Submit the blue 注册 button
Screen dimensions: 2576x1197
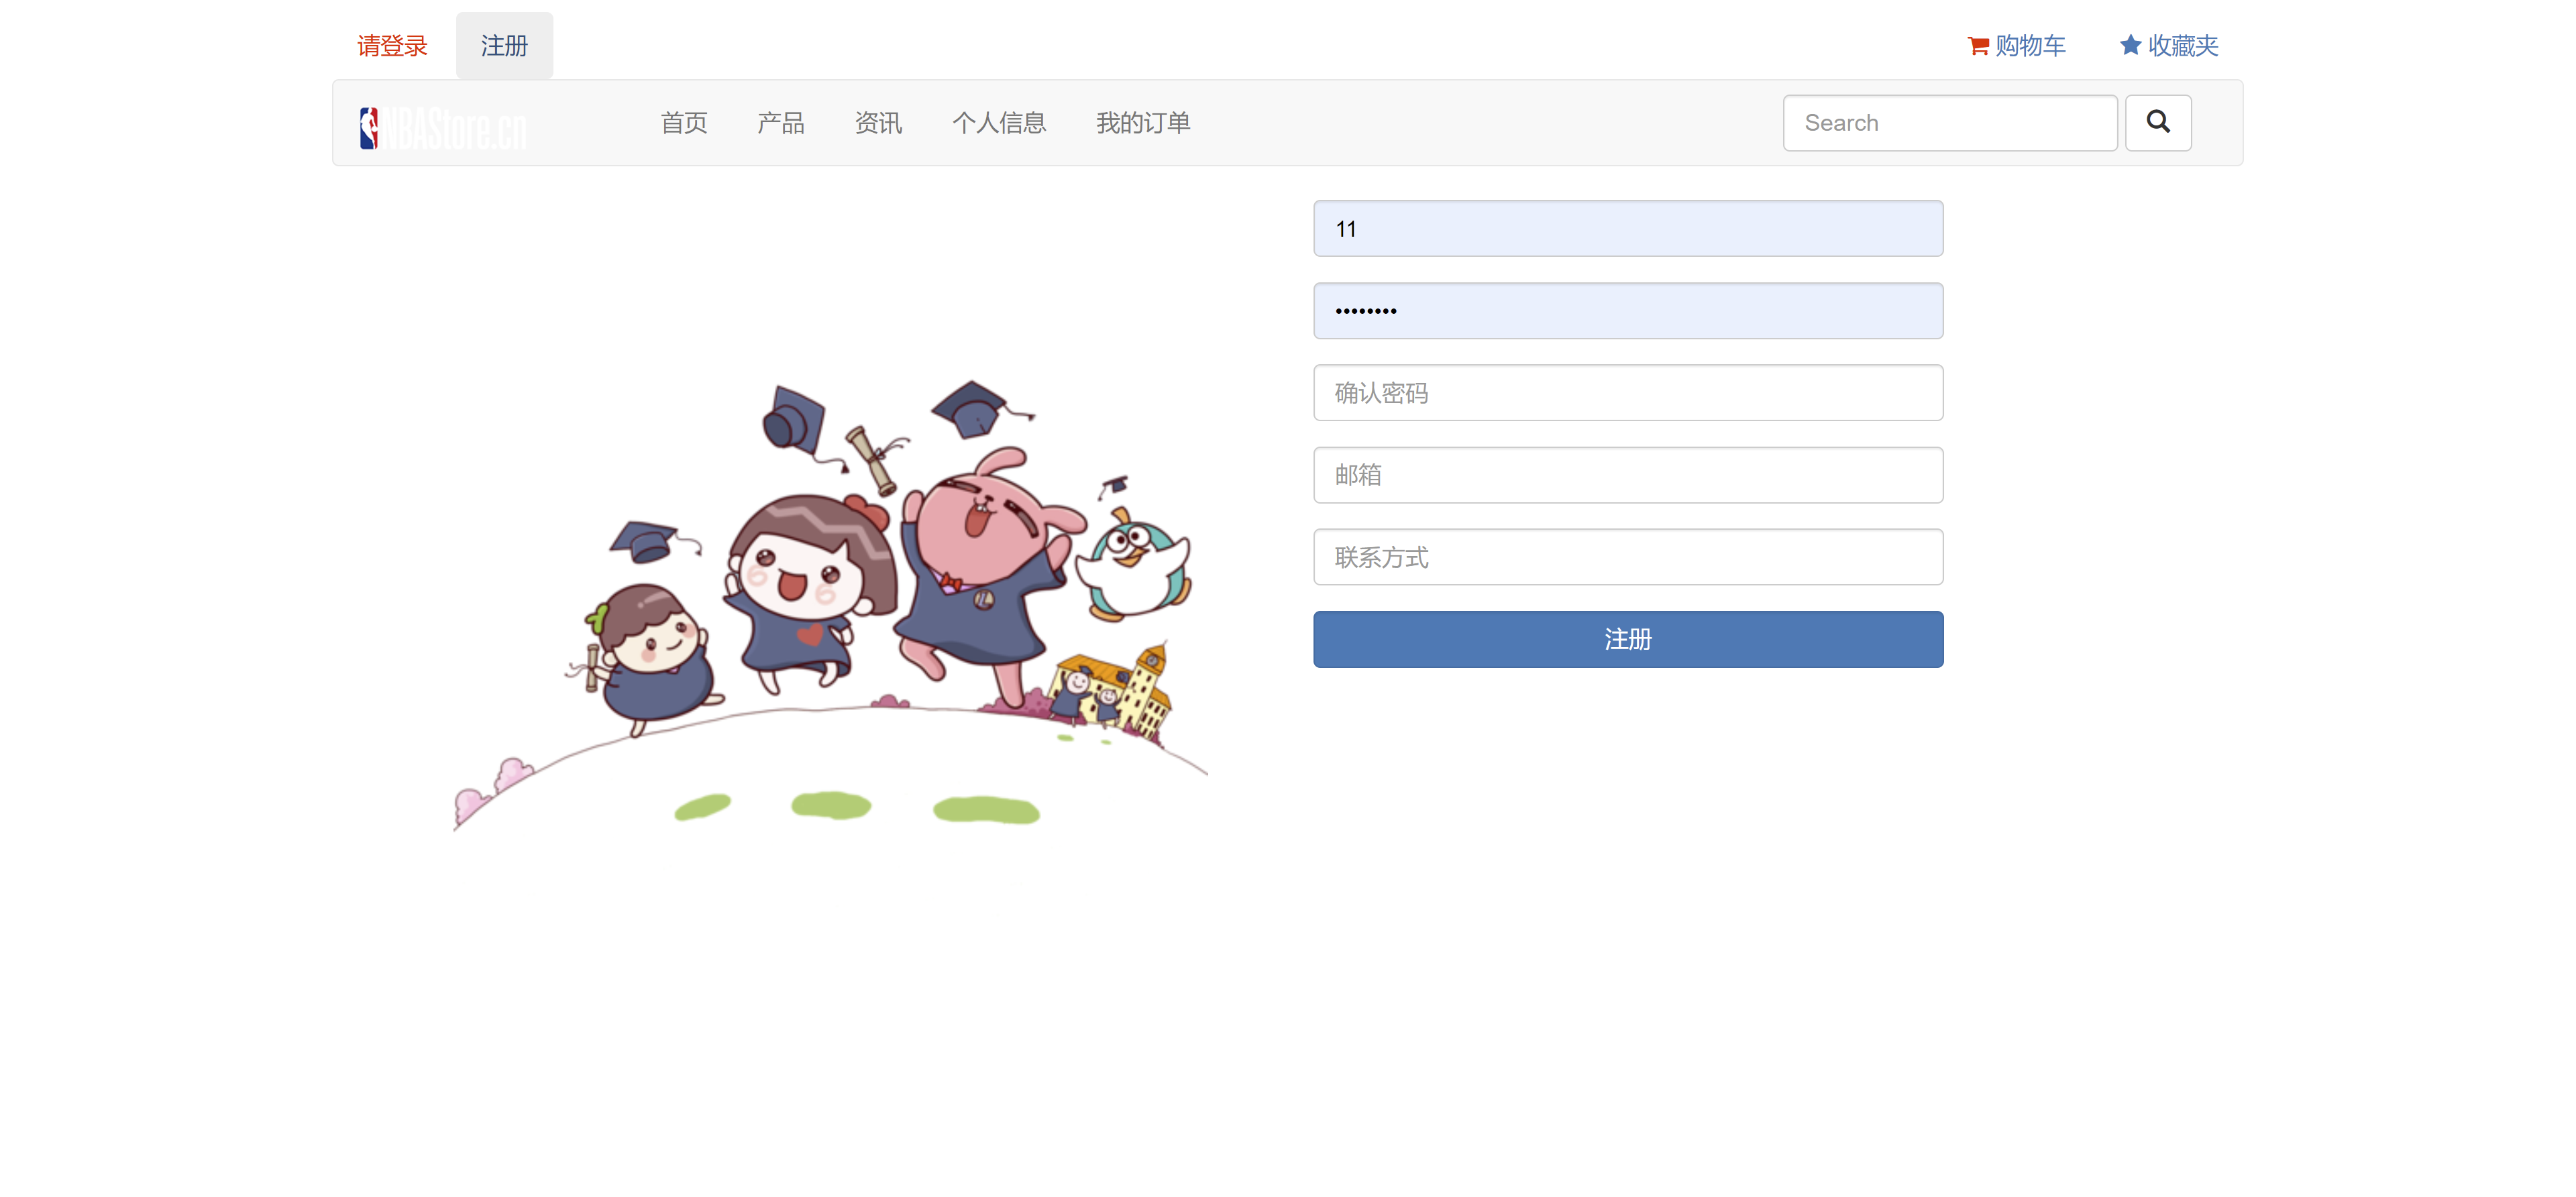click(1628, 639)
